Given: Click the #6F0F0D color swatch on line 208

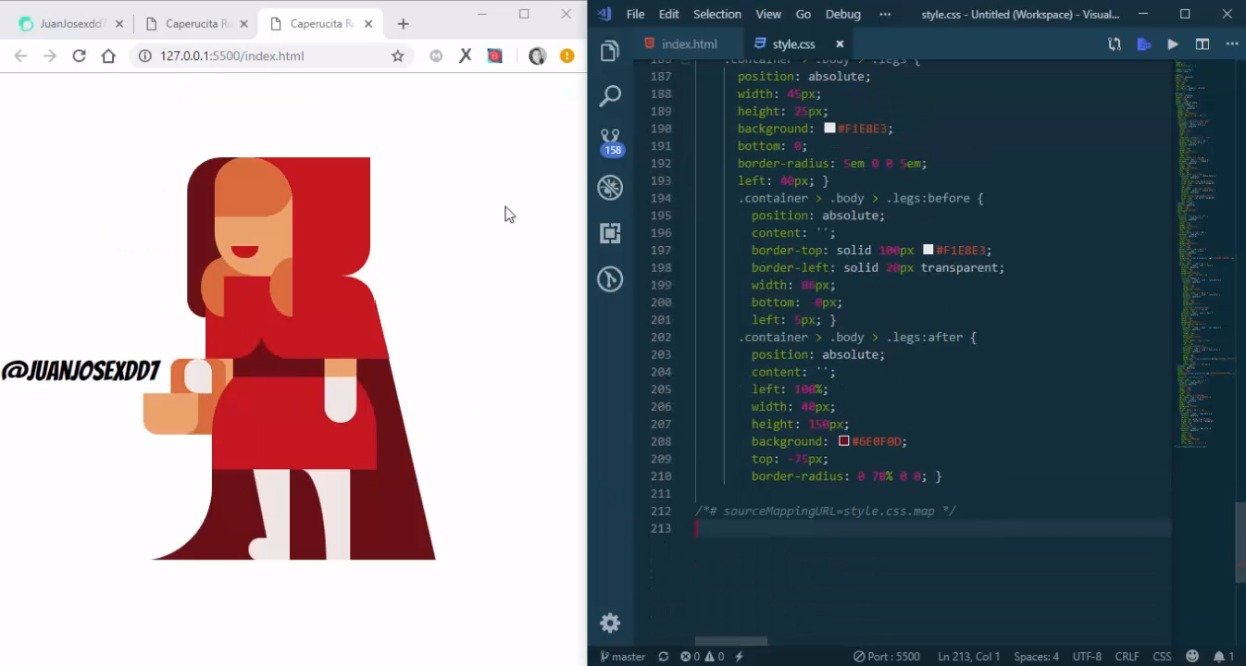Looking at the screenshot, I should pyautogui.click(x=844, y=441).
